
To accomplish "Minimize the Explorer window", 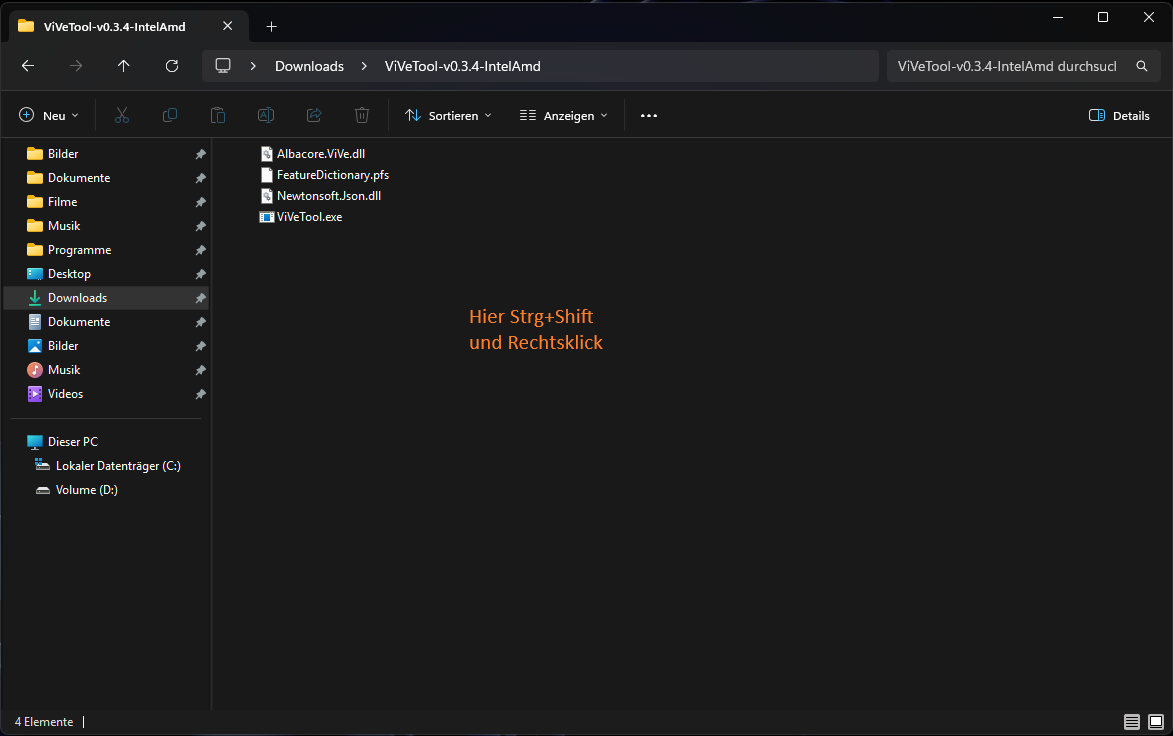I will coord(1058,17).
